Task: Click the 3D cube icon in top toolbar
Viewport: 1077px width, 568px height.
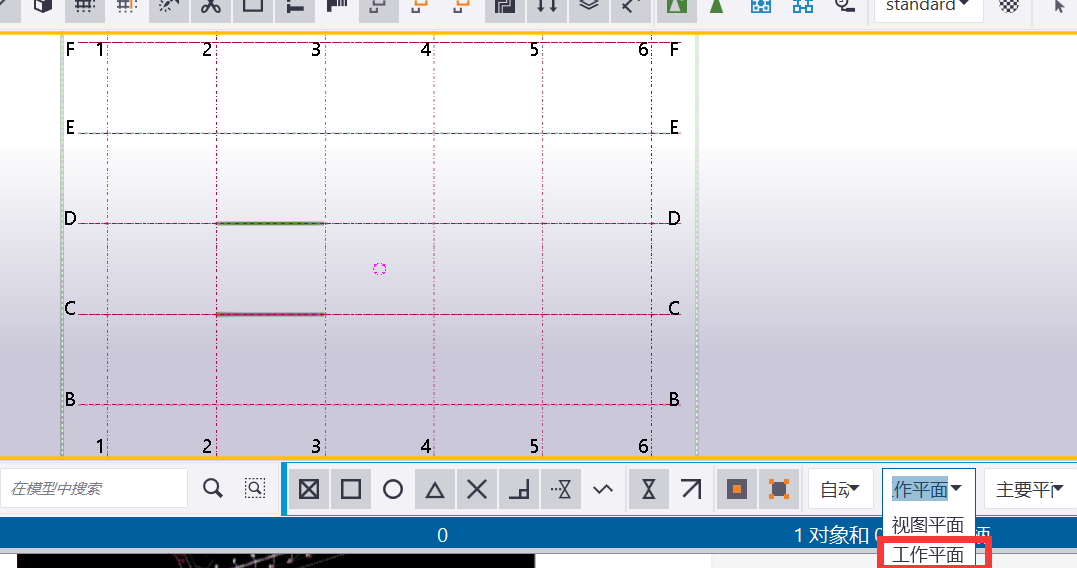Action: pos(43,7)
